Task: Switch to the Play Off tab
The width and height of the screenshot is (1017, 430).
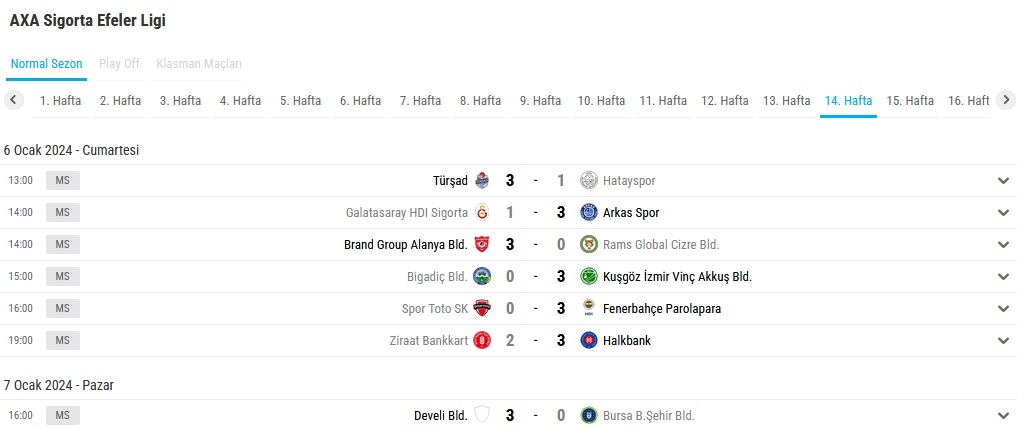Action: 119,64
